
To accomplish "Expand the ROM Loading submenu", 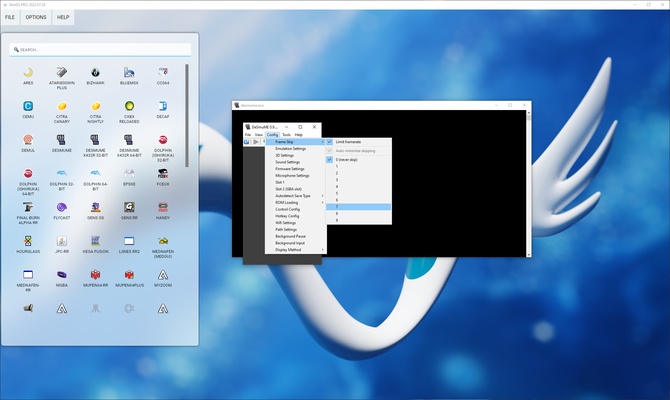I will click(x=296, y=203).
